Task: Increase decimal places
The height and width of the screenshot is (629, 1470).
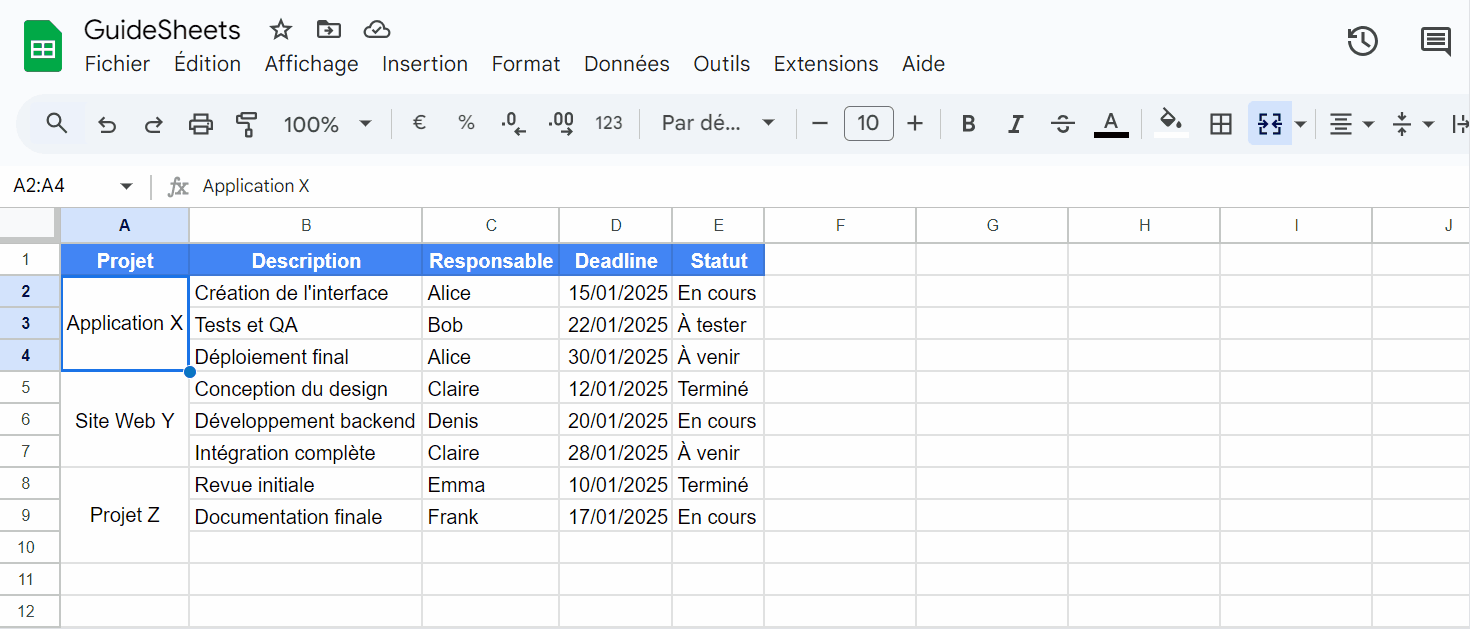Action: [561, 123]
